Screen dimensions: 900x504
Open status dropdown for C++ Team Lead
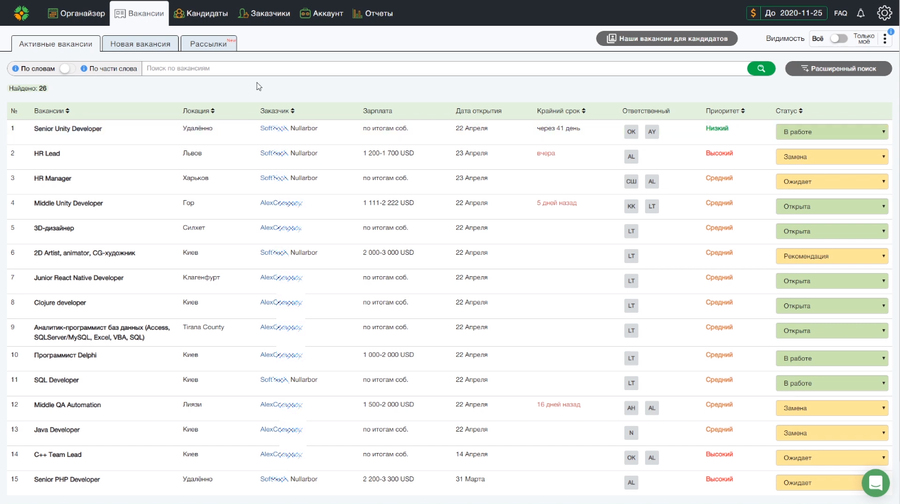832,458
